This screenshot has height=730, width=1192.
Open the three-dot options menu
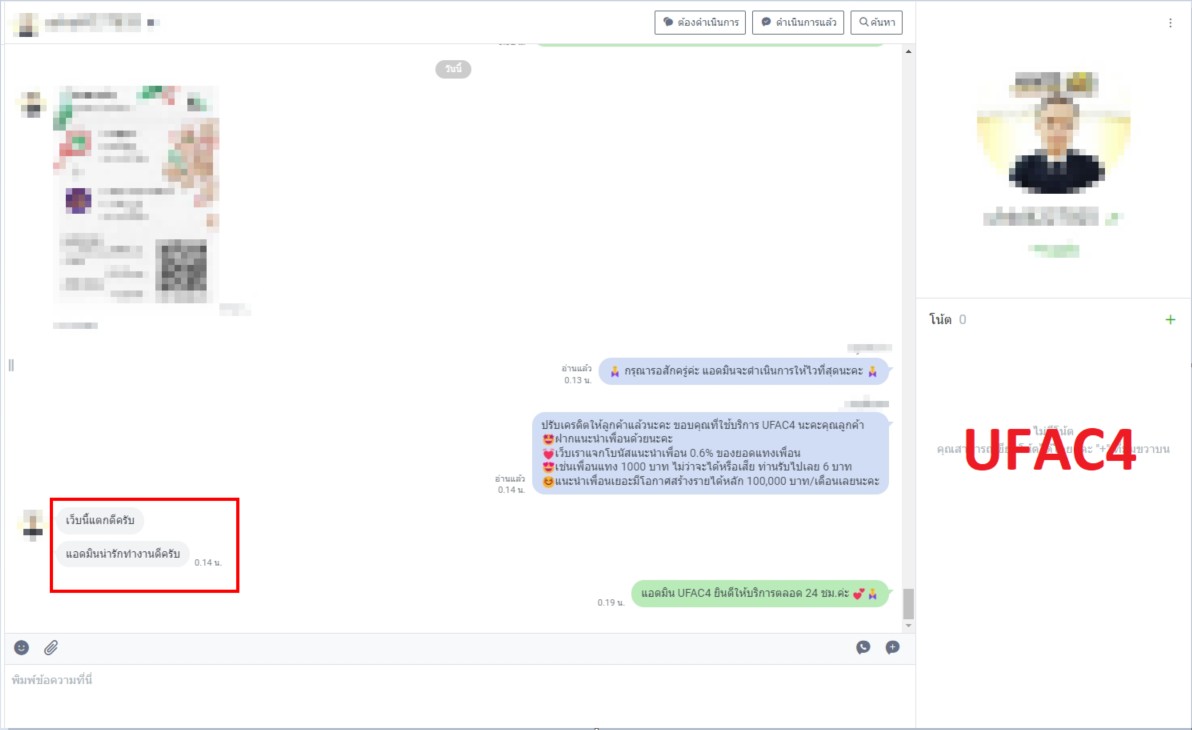(1170, 23)
